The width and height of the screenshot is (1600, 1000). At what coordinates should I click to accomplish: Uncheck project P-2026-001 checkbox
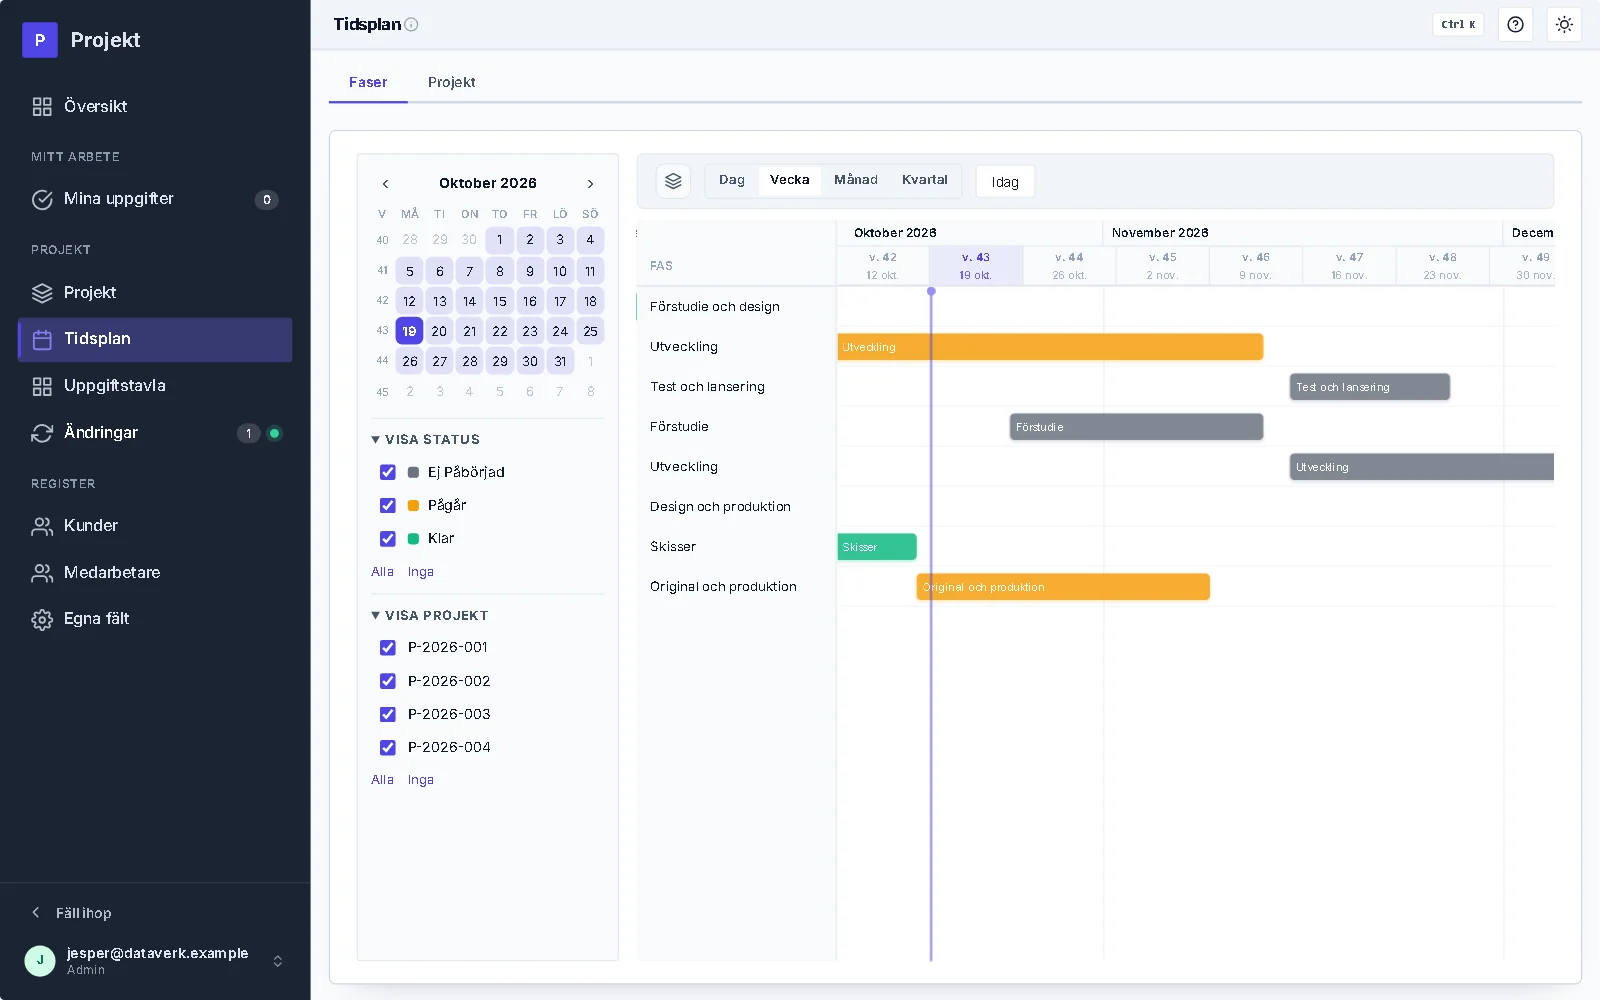(388, 648)
